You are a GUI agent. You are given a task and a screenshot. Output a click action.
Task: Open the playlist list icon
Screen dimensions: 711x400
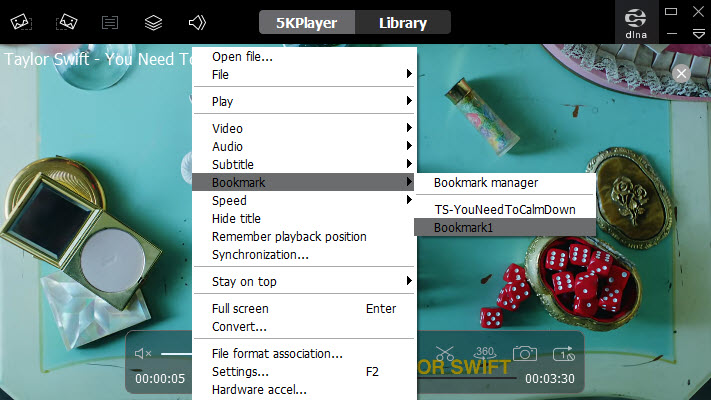click(110, 22)
